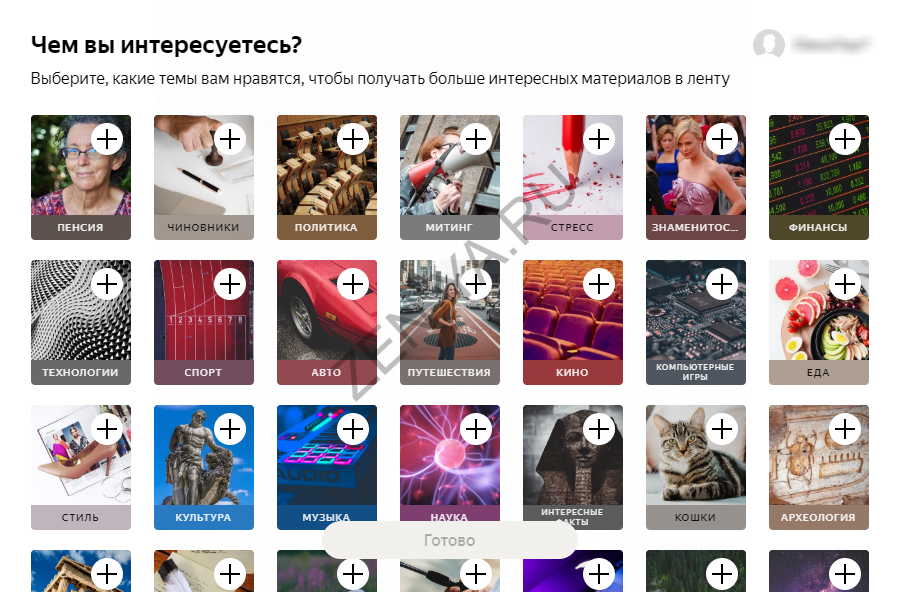
Task: Add the Пенсия topic with its plus icon
Action: click(x=107, y=139)
